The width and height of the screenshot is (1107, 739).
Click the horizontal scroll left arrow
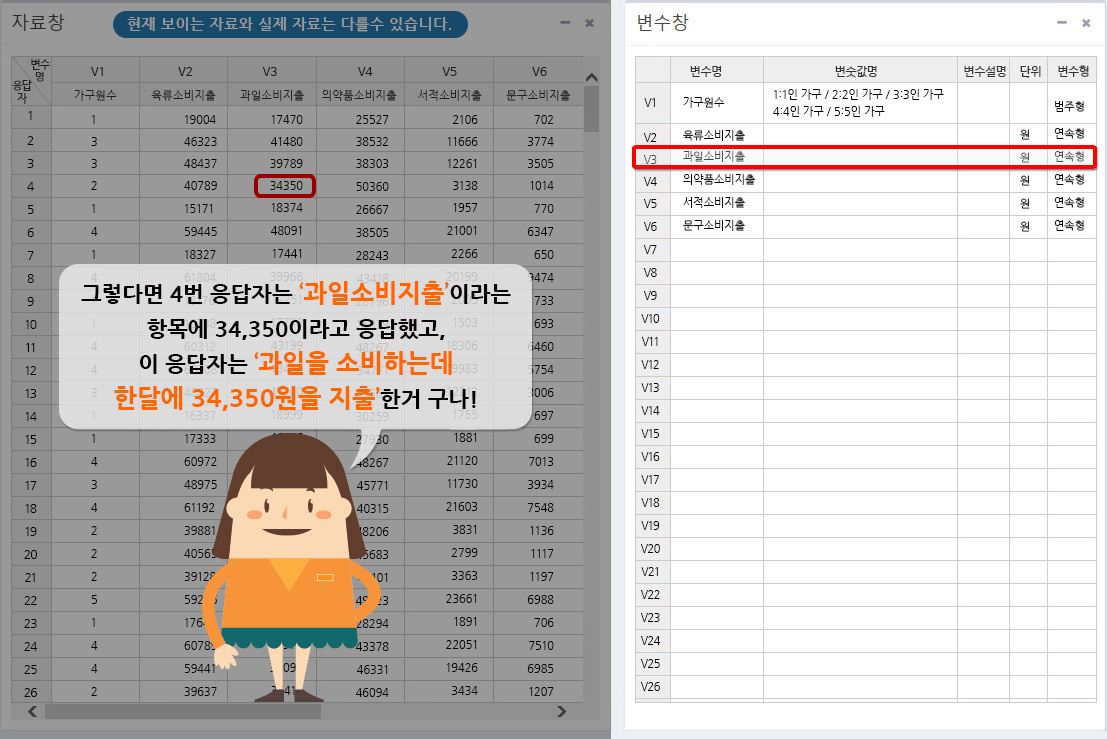(x=32, y=711)
